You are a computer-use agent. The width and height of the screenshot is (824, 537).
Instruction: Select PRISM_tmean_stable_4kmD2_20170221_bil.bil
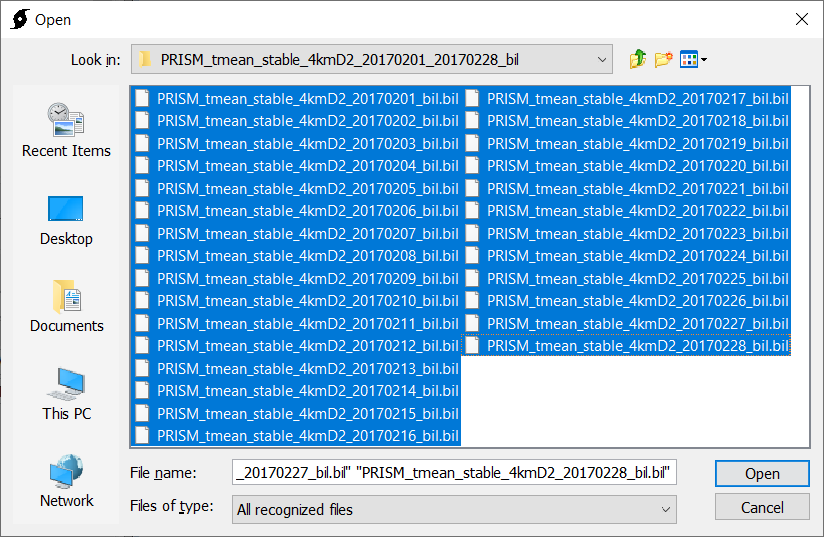[x=626, y=189]
